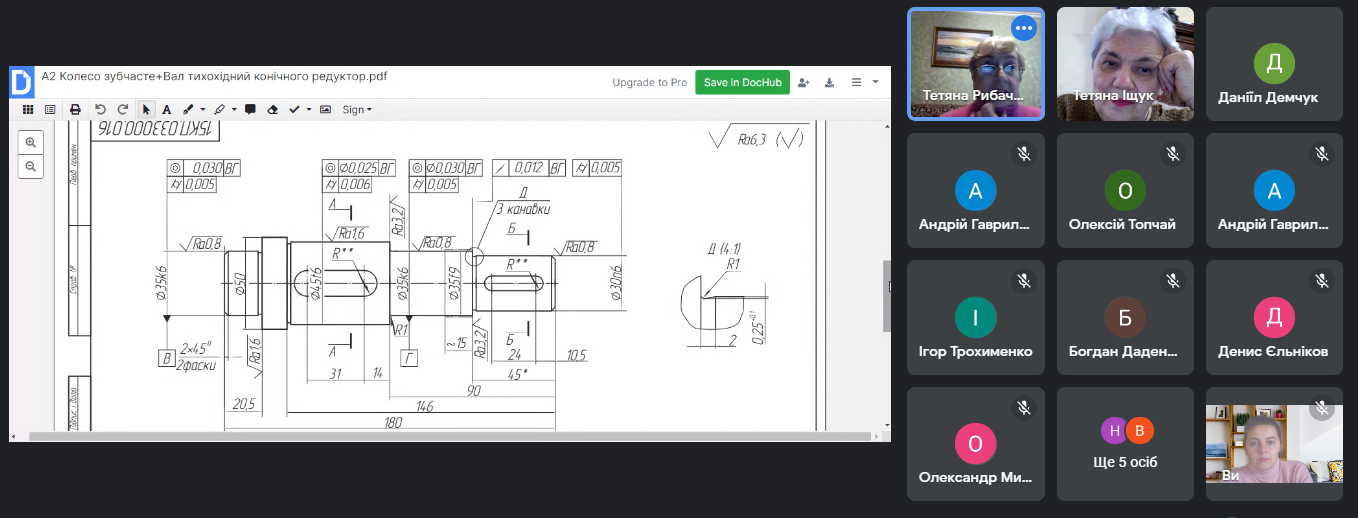Image resolution: width=1358 pixels, height=518 pixels.
Task: Expand the checkmark stamp options arrow
Action: pos(309,109)
